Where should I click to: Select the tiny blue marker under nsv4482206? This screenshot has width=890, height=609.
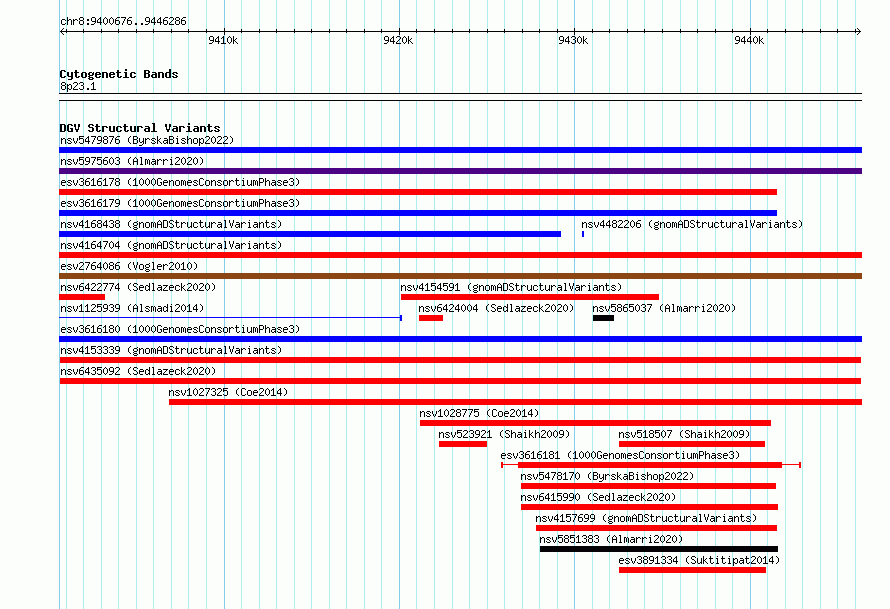[583, 234]
